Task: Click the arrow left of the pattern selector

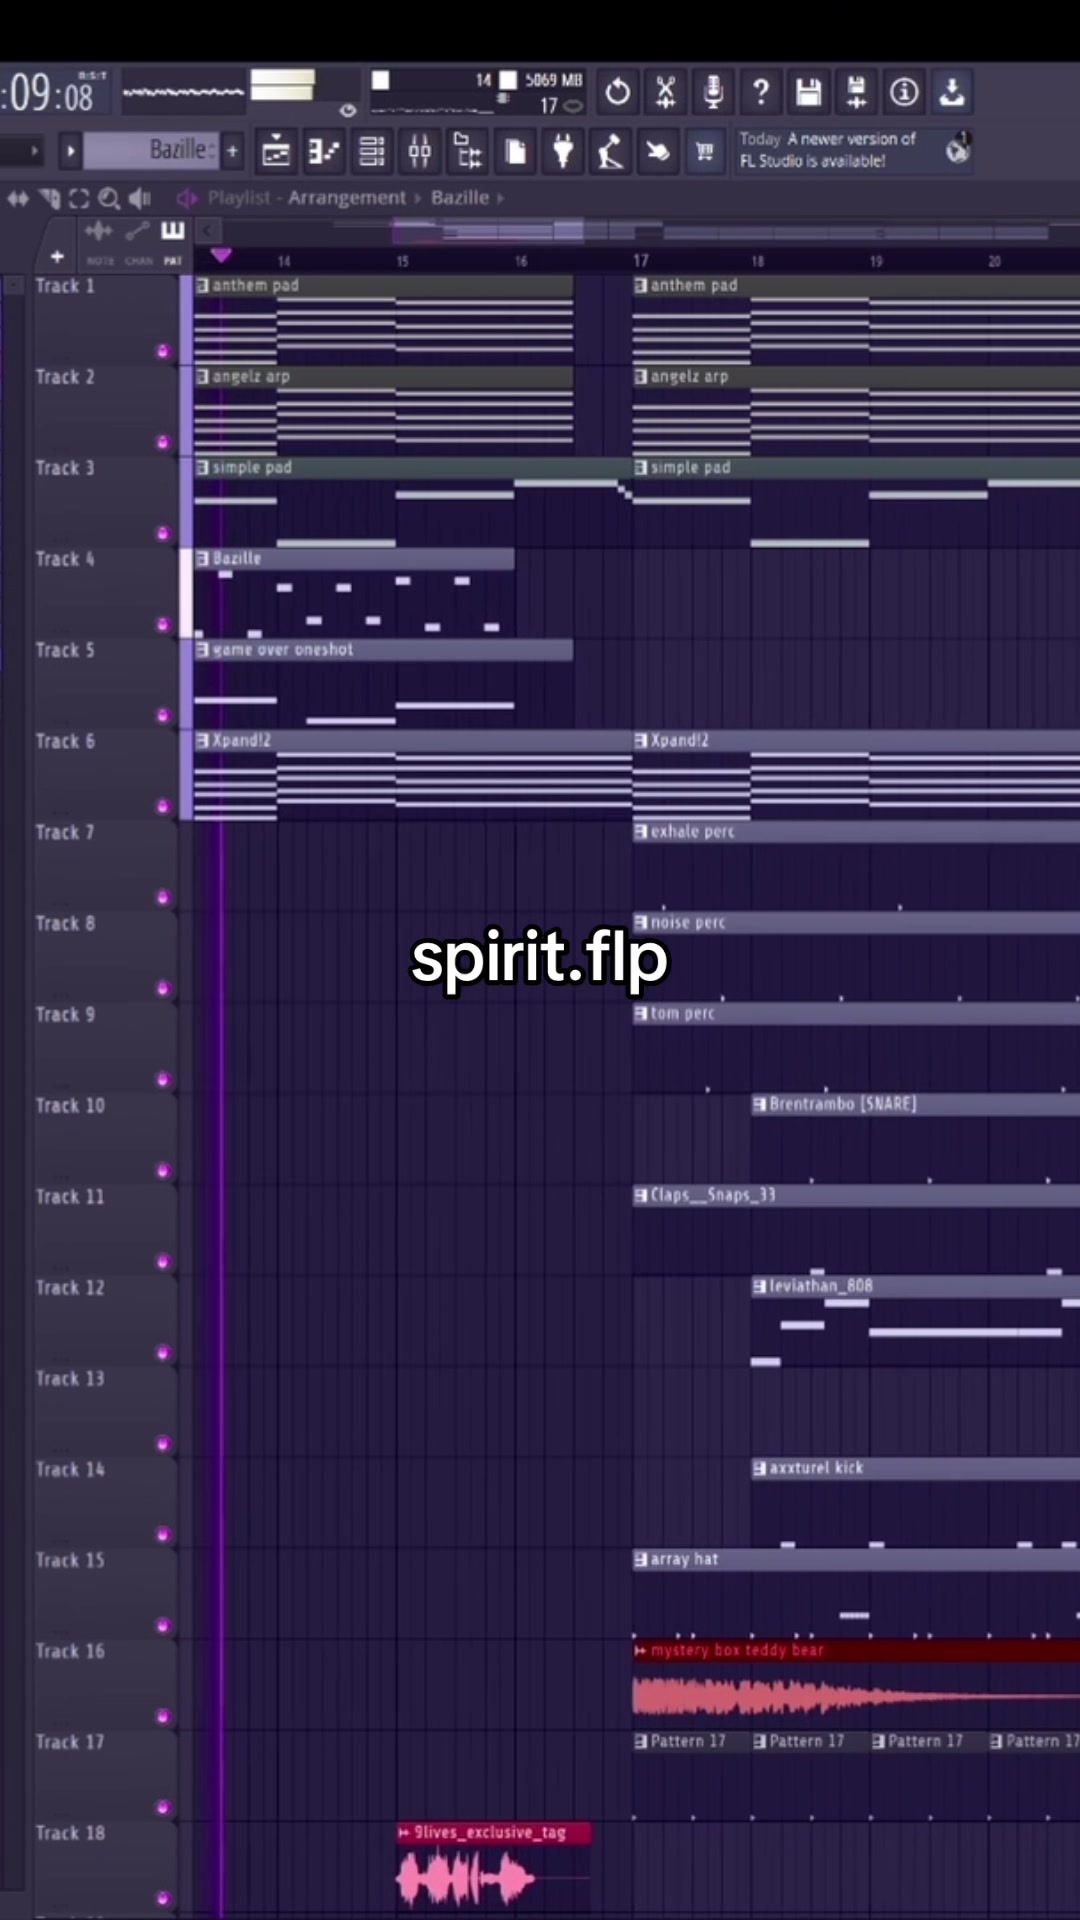Action: point(71,151)
